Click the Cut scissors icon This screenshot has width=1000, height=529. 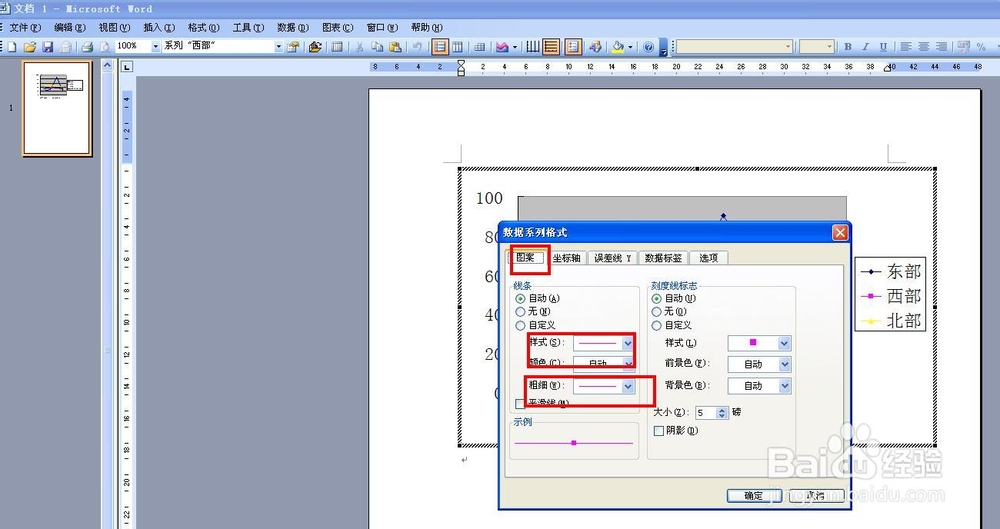click(x=359, y=47)
